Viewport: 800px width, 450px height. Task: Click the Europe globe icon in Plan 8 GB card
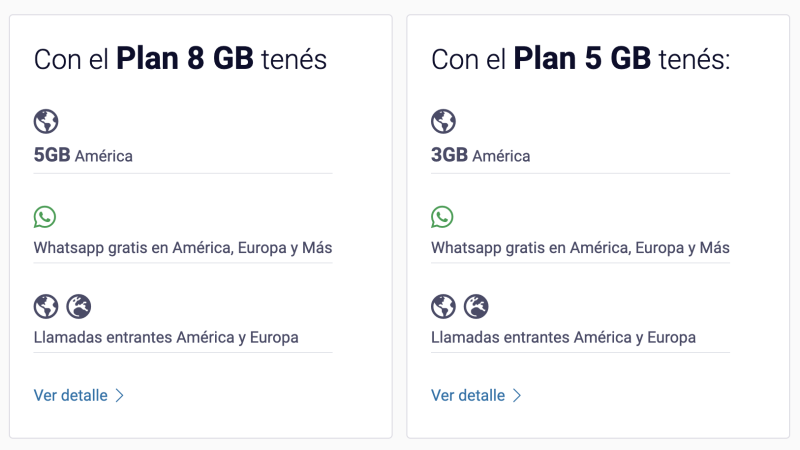click(79, 307)
